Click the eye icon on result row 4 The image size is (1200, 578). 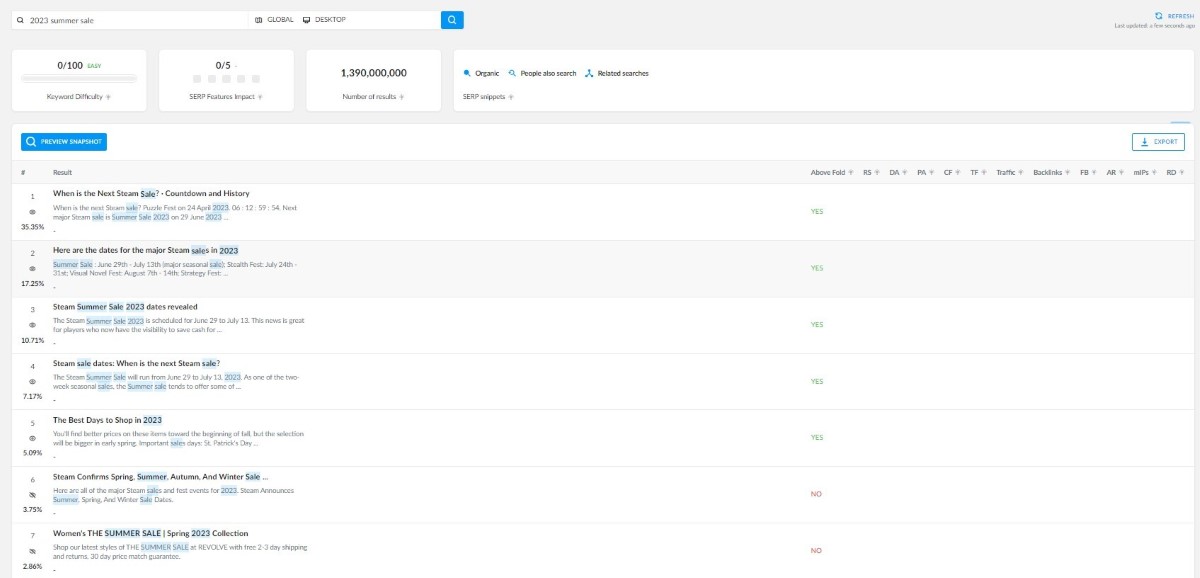(32, 382)
